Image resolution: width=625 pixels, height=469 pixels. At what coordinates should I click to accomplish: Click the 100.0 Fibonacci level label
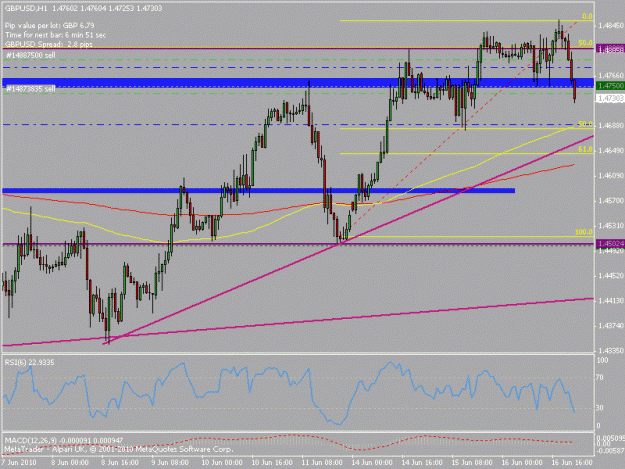click(x=584, y=232)
